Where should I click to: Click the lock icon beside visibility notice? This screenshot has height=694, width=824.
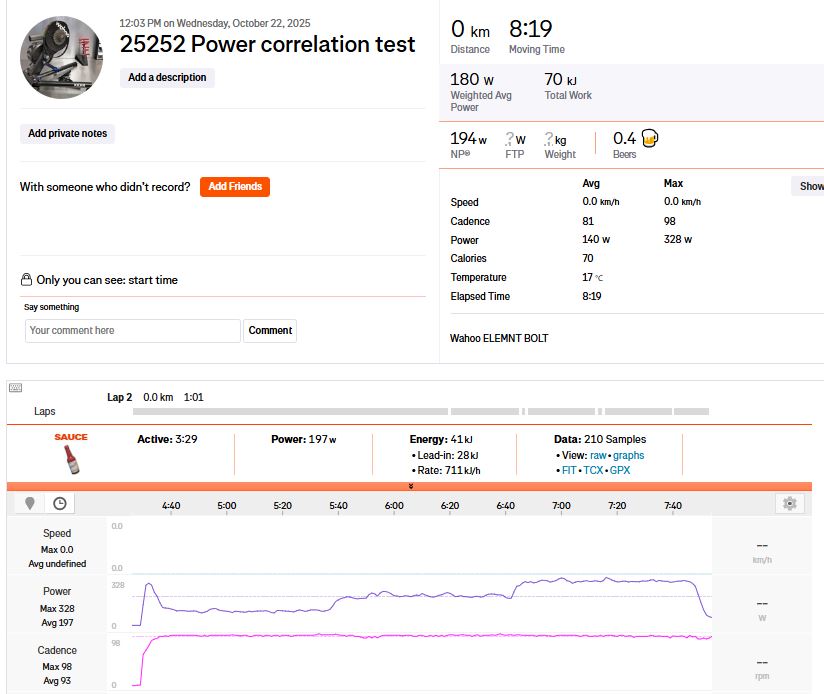(x=26, y=279)
